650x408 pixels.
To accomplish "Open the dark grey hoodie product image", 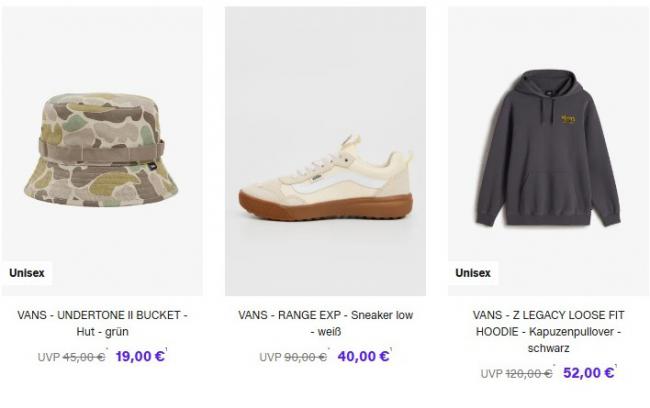I will [x=548, y=151].
